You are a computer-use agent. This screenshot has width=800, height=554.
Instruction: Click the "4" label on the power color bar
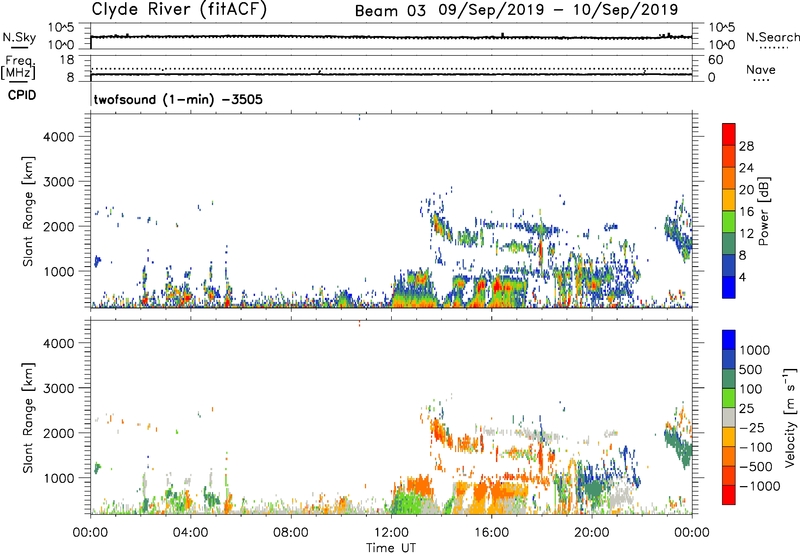click(742, 278)
